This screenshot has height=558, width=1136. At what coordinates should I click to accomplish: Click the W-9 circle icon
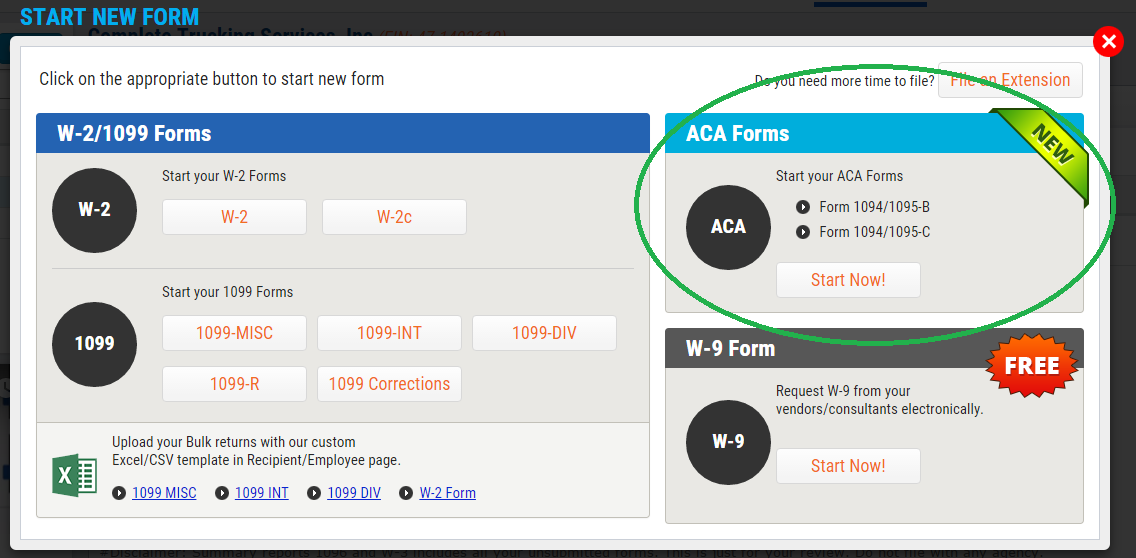point(728,441)
